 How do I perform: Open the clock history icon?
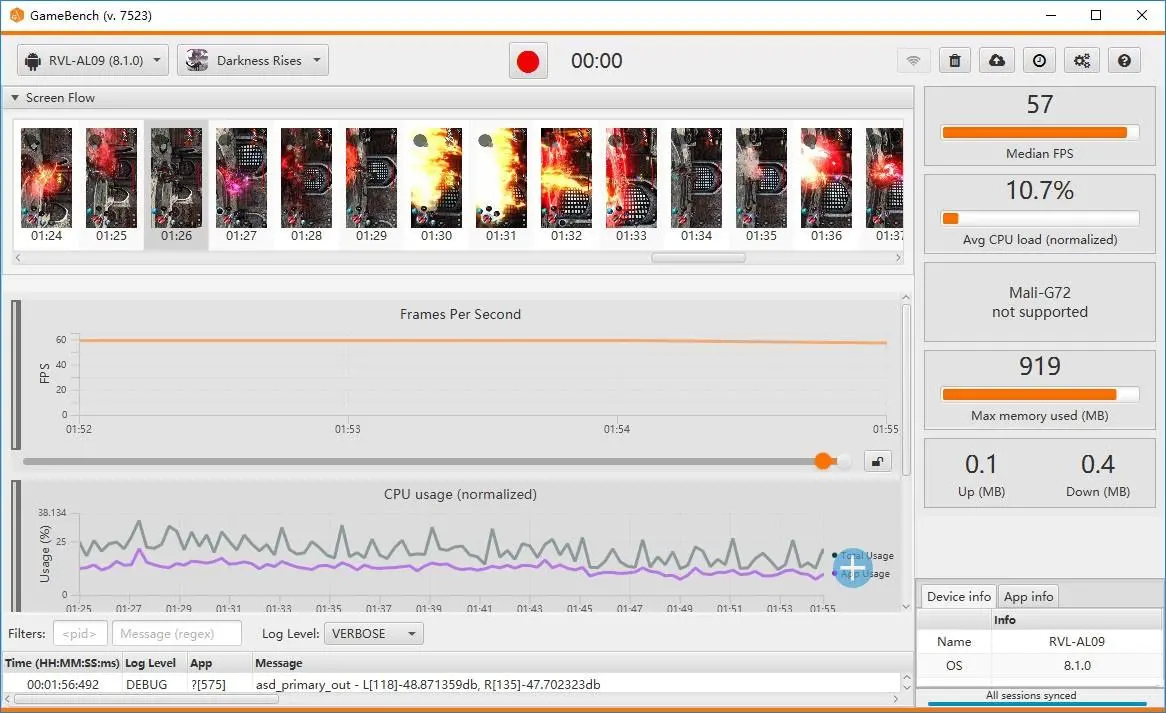[x=1040, y=61]
